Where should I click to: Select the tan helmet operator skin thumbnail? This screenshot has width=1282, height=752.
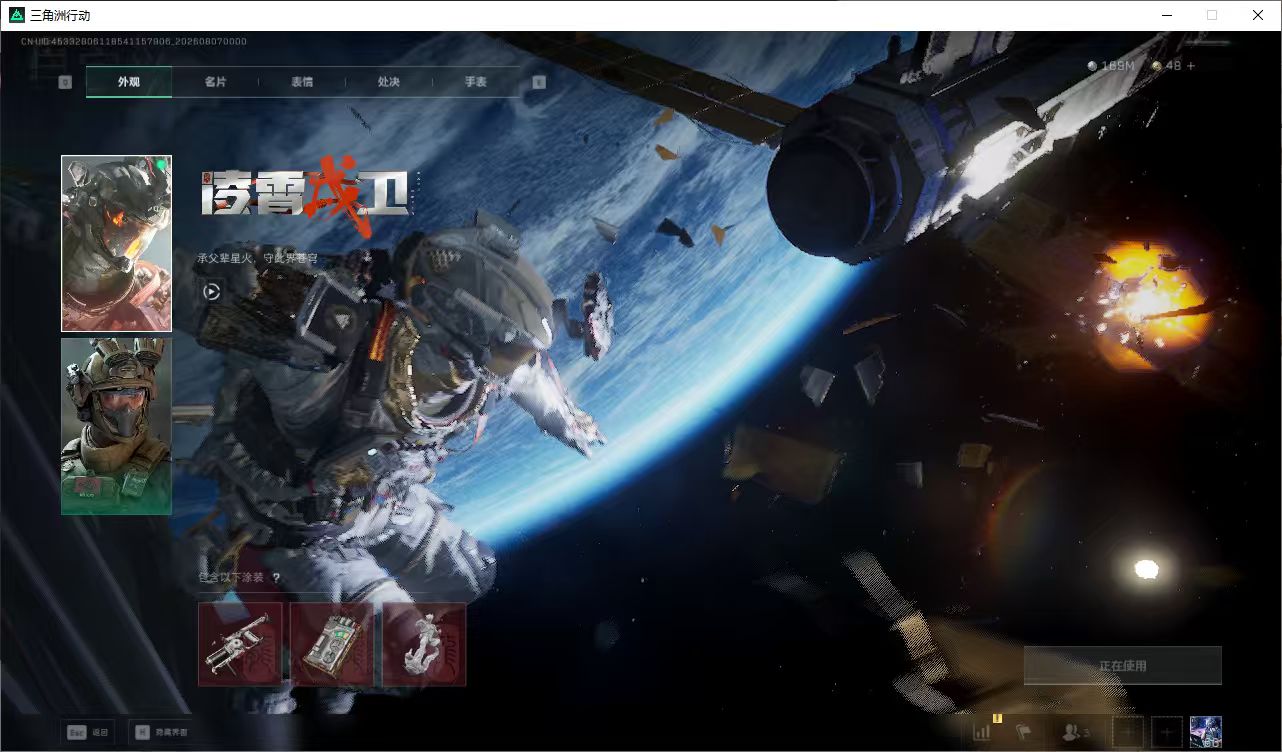[x=116, y=426]
